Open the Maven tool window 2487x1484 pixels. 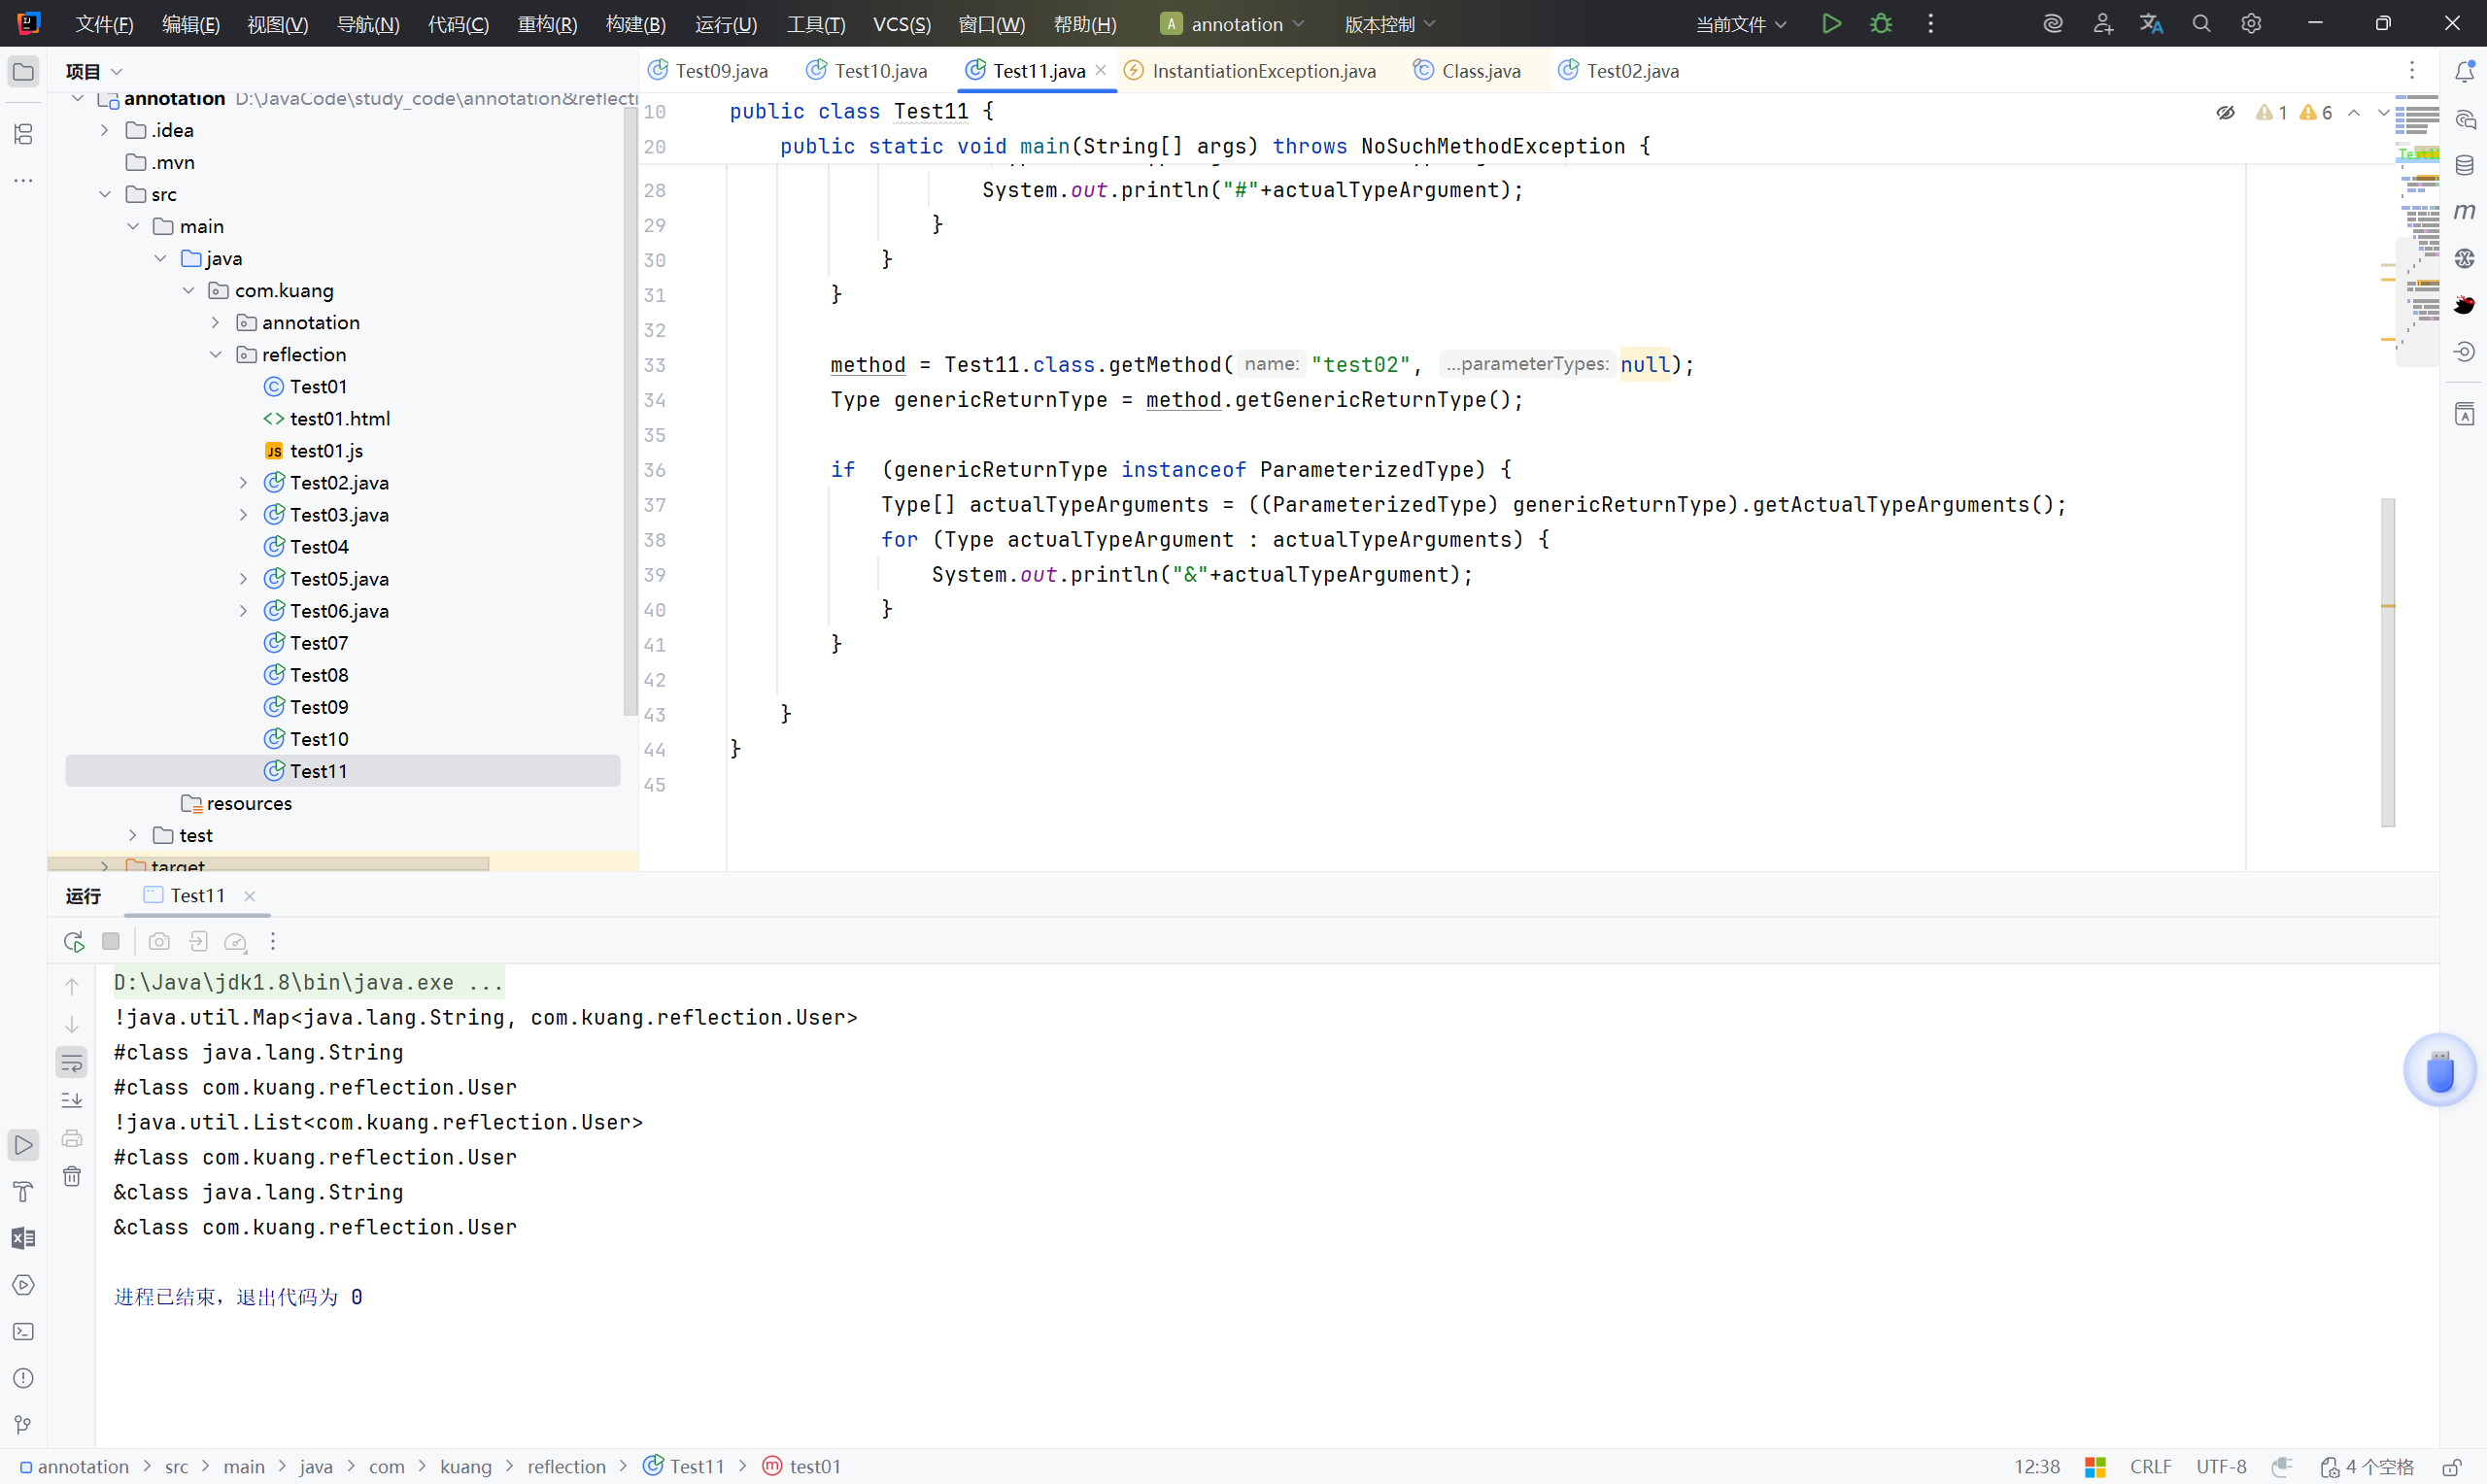2464,211
